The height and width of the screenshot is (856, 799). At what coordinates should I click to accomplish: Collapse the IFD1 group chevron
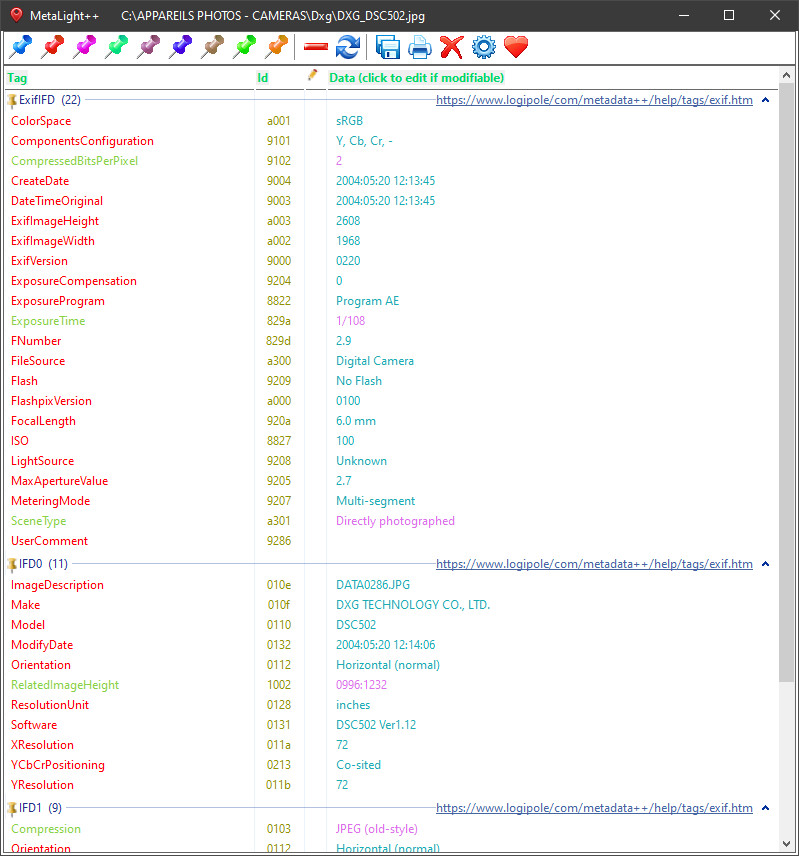coord(765,808)
